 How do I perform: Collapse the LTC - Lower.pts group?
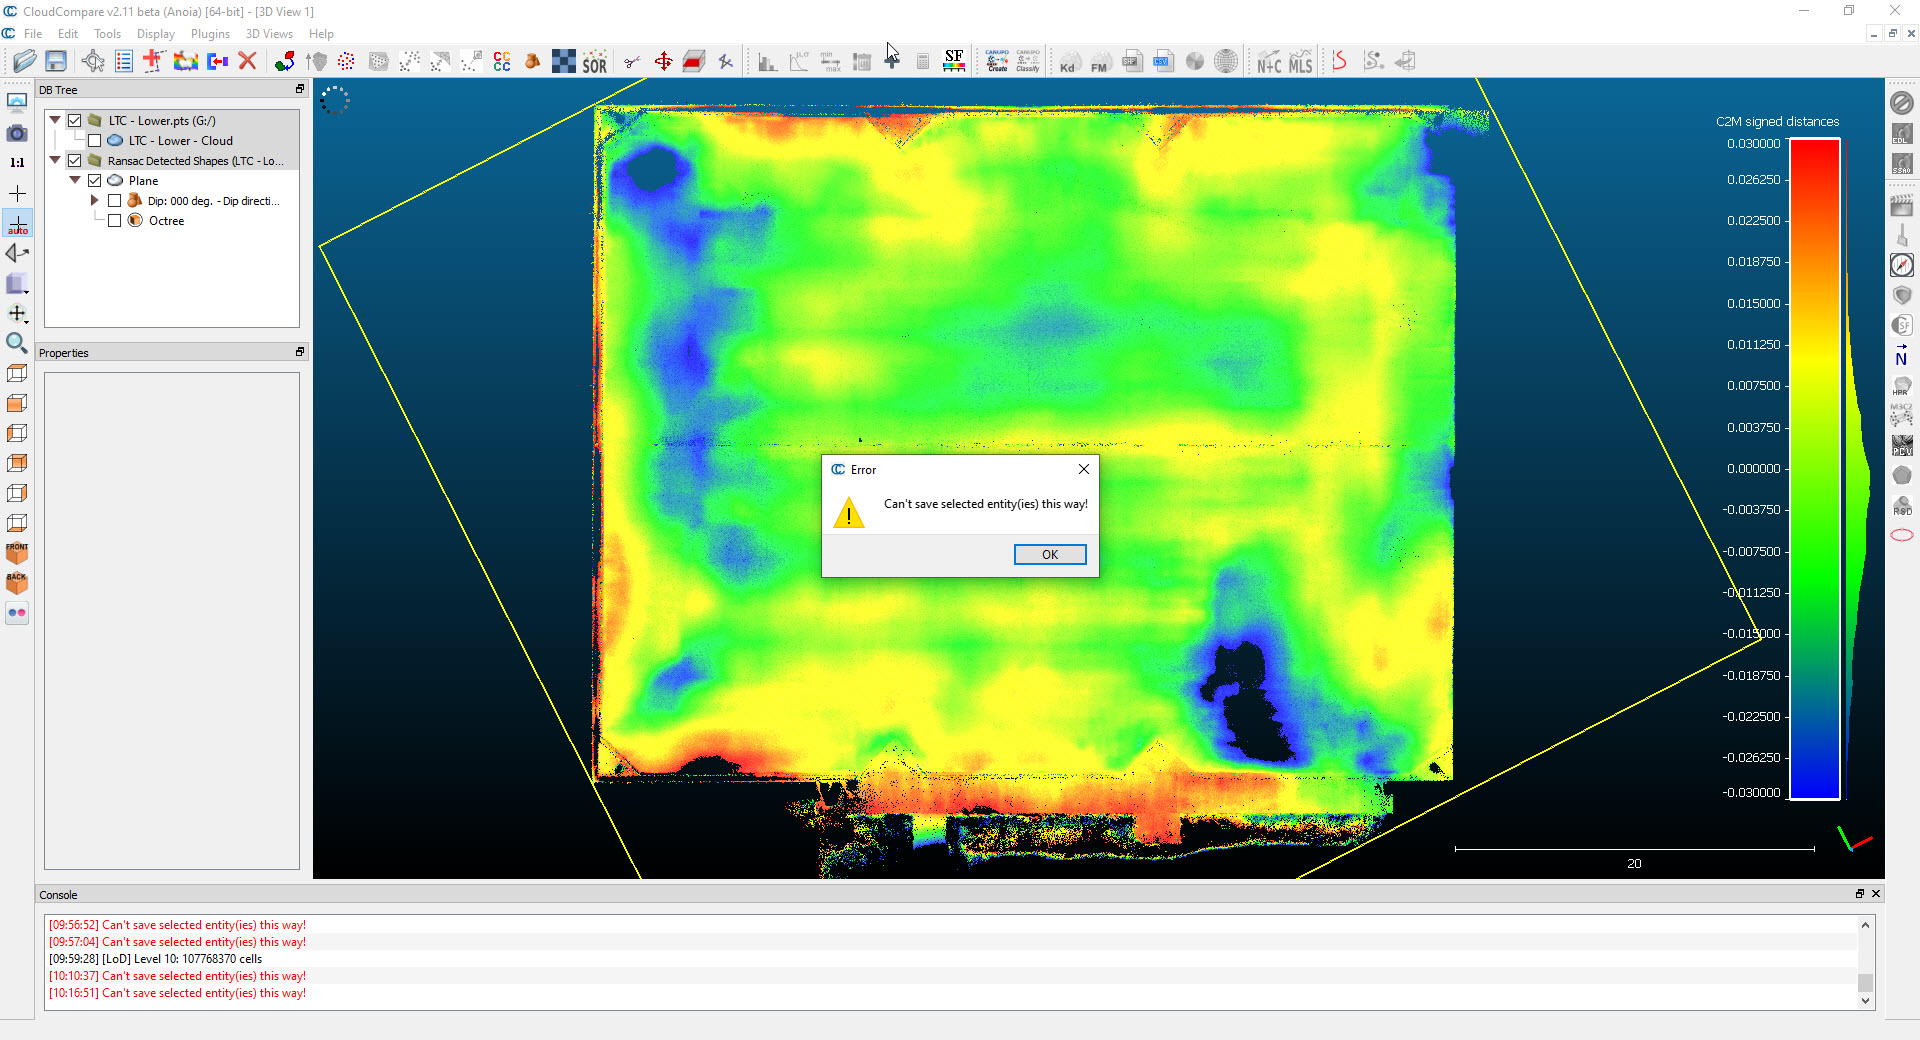pos(55,120)
